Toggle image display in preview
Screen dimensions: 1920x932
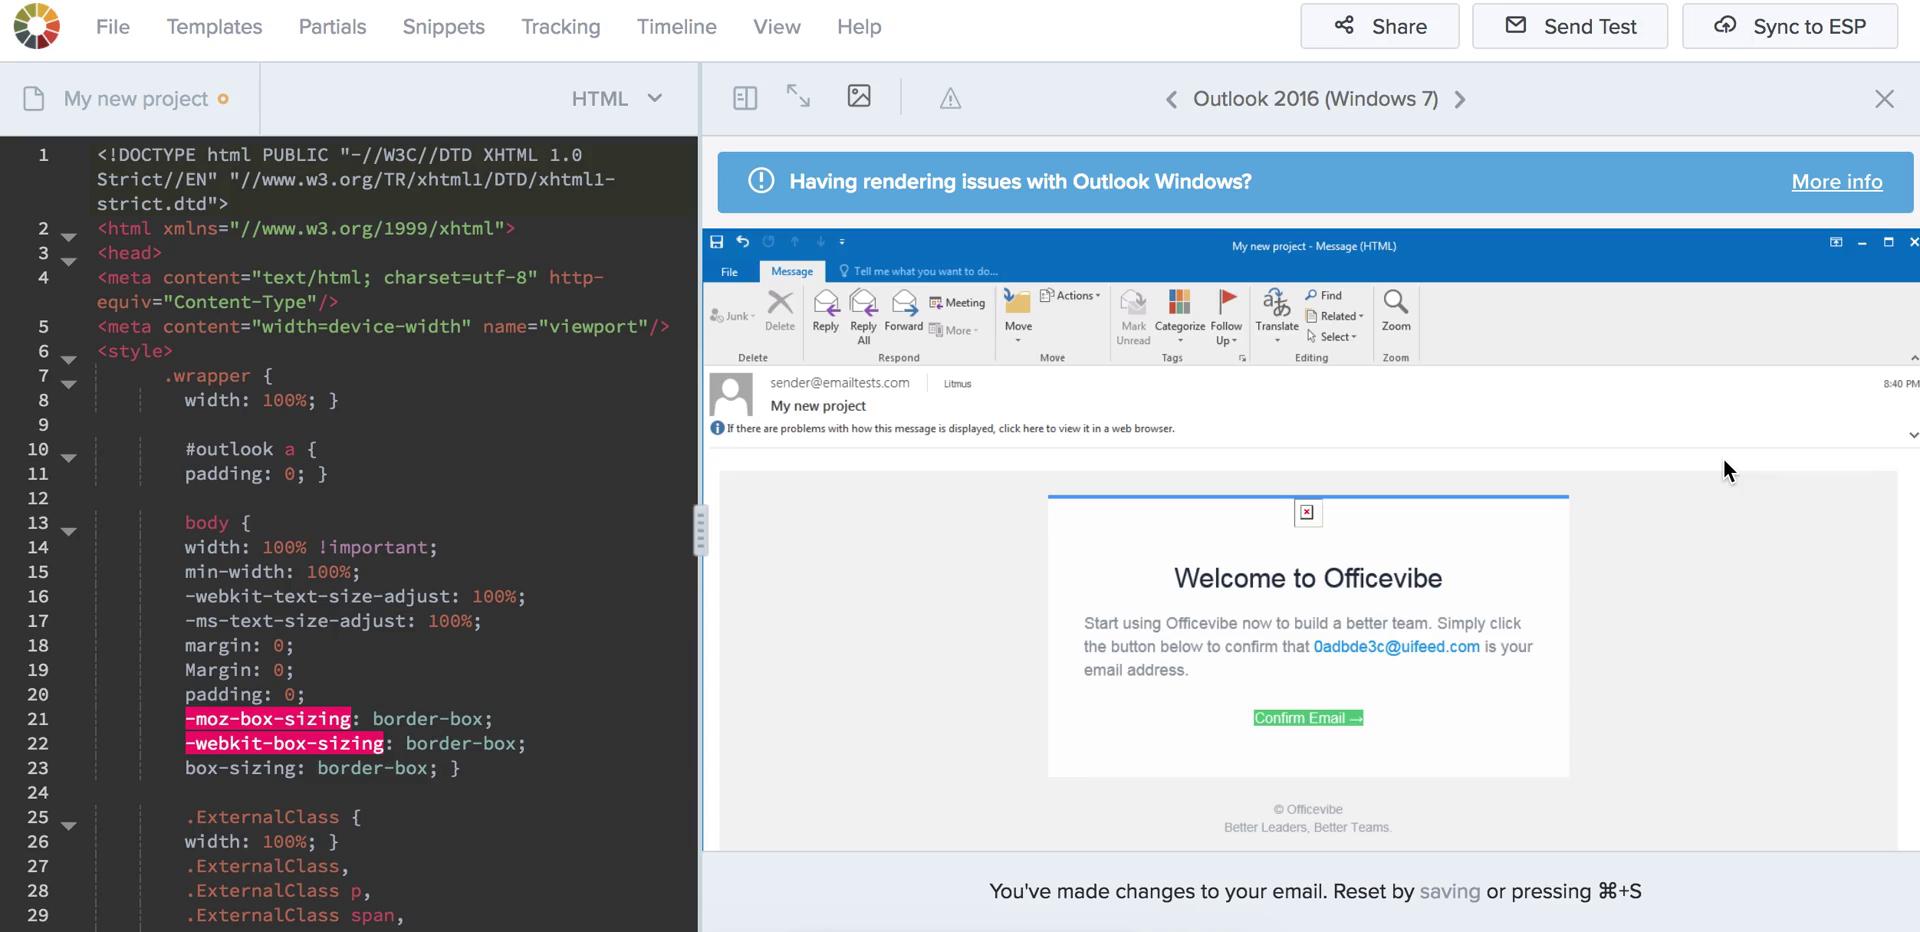(859, 96)
